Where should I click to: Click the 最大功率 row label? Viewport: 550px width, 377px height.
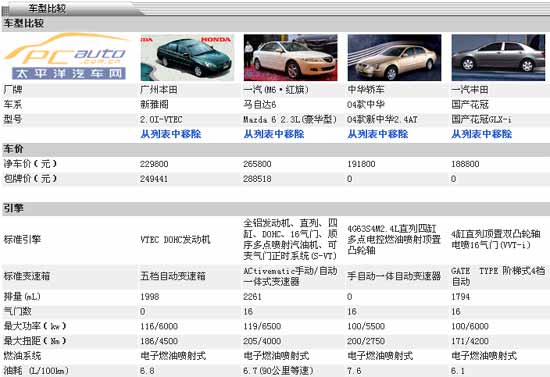coord(35,326)
